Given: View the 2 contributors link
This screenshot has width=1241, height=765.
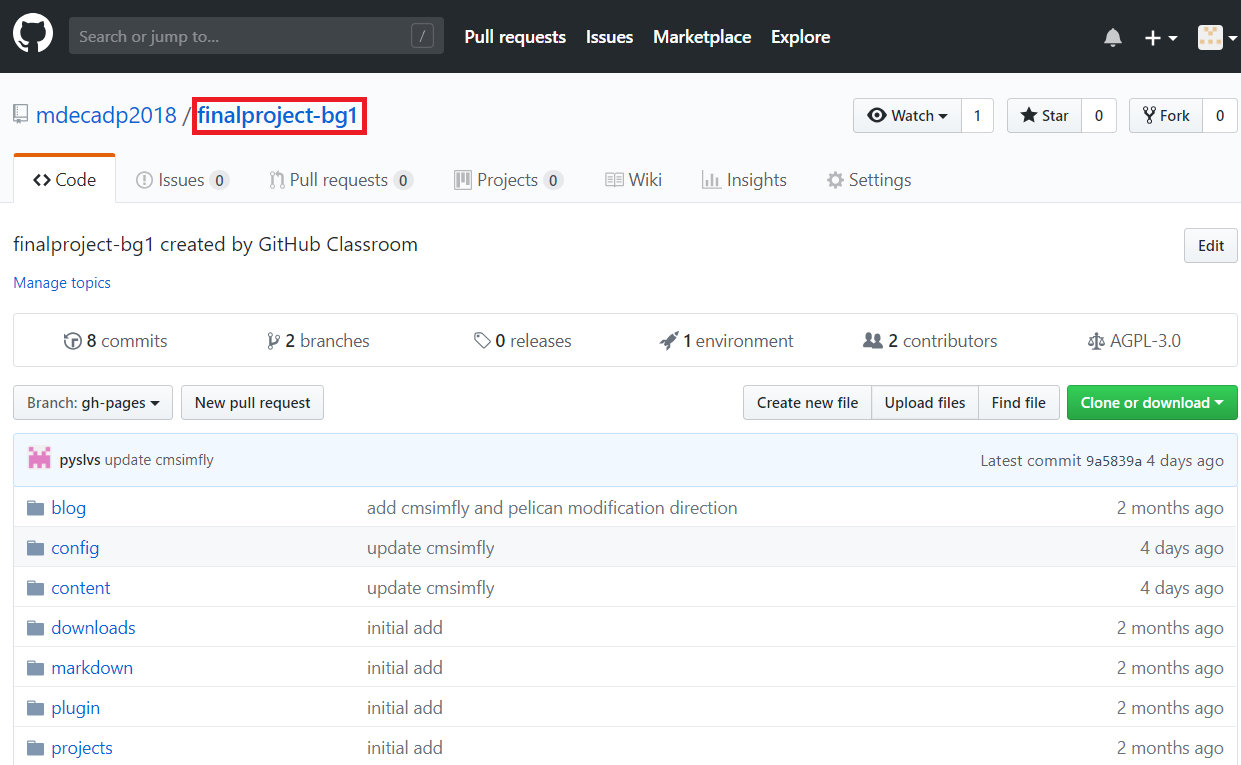Looking at the screenshot, I should 930,341.
